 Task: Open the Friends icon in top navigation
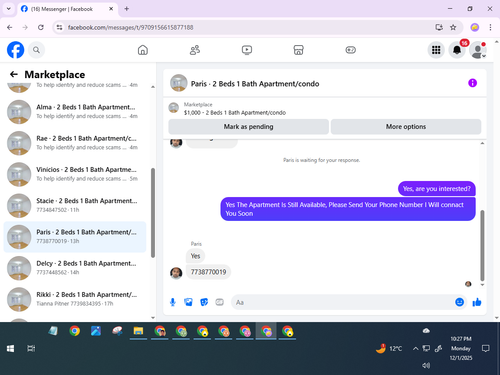(x=195, y=50)
